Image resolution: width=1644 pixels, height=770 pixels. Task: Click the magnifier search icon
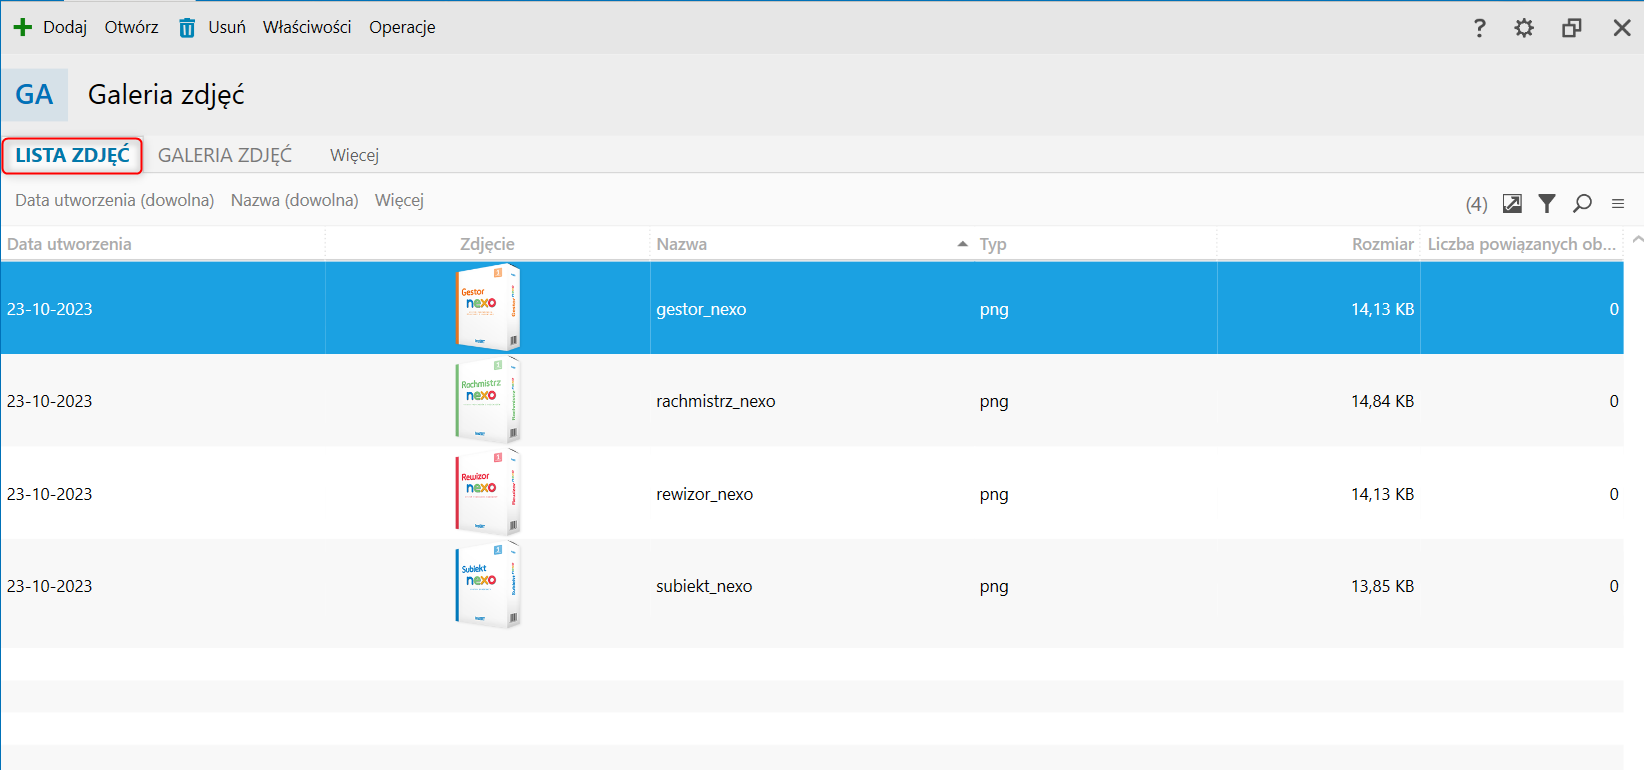tap(1582, 204)
